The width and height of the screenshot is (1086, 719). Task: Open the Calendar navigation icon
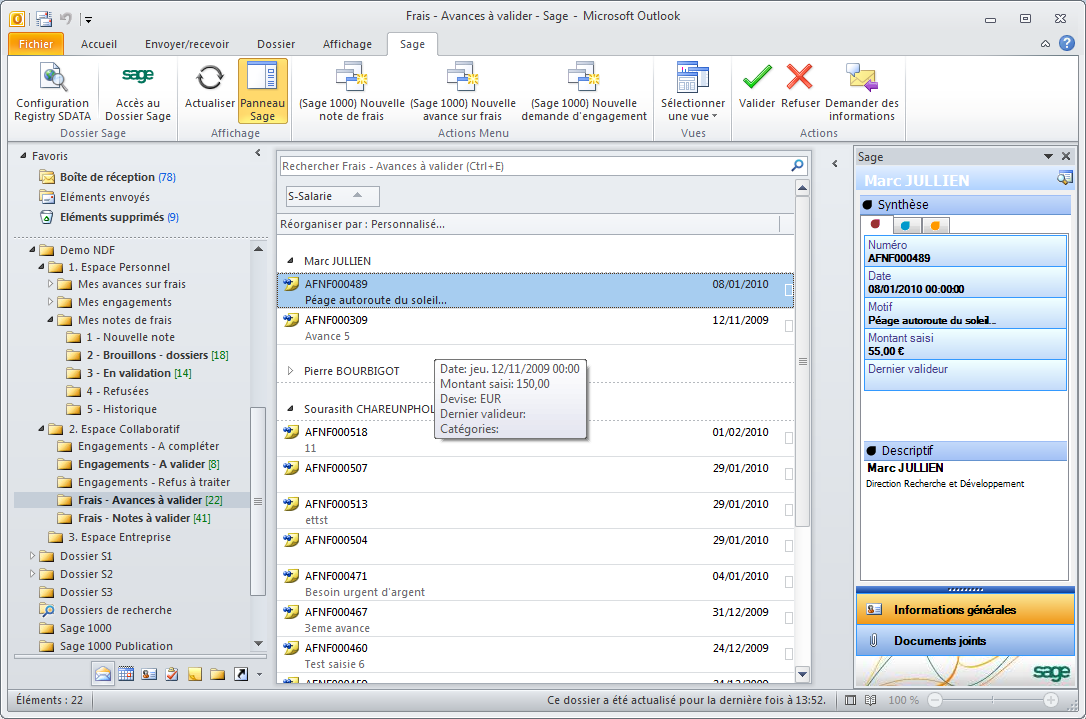(125, 673)
